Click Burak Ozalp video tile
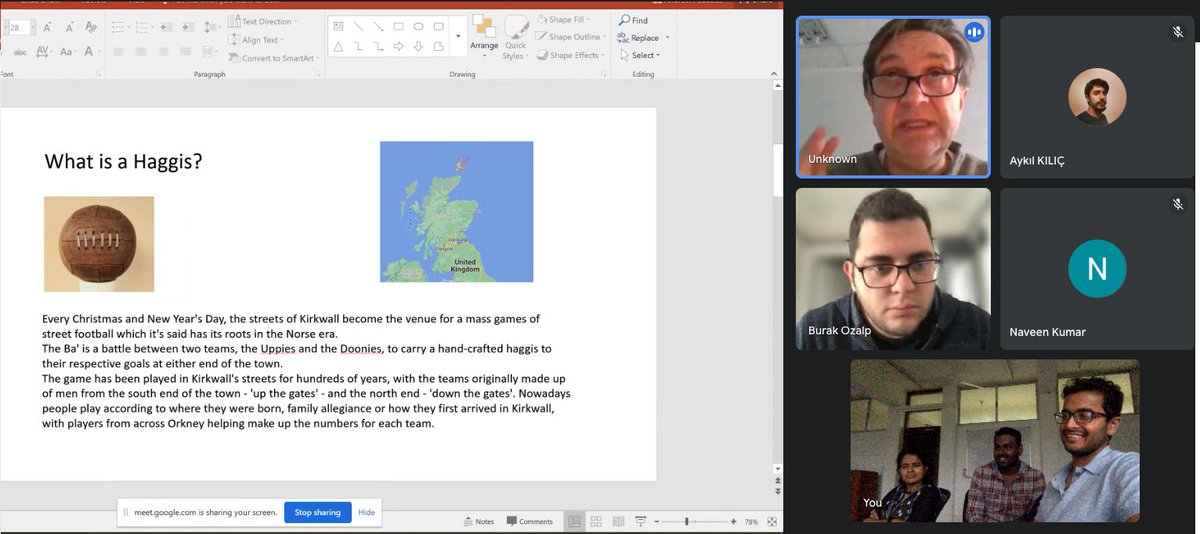 point(893,269)
